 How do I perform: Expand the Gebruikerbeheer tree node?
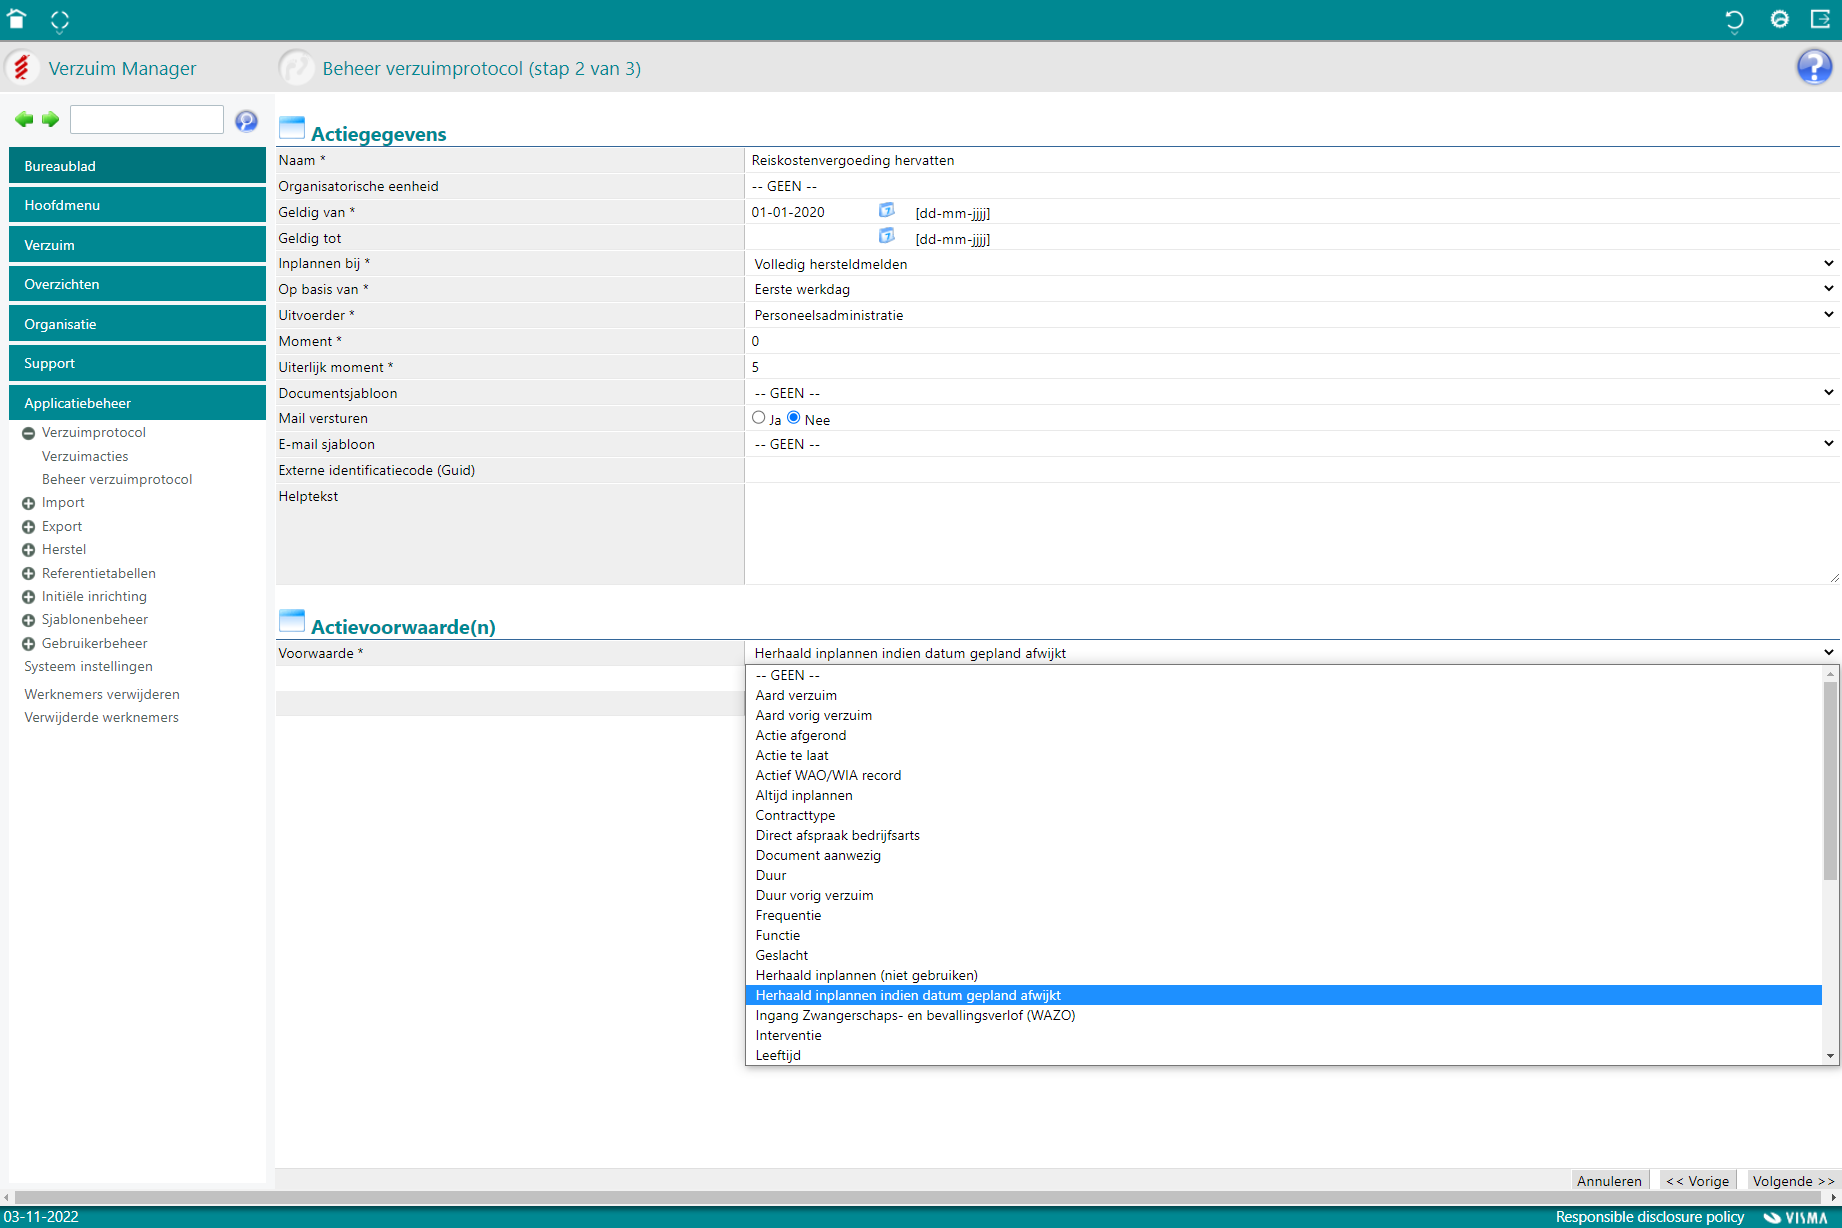29,644
